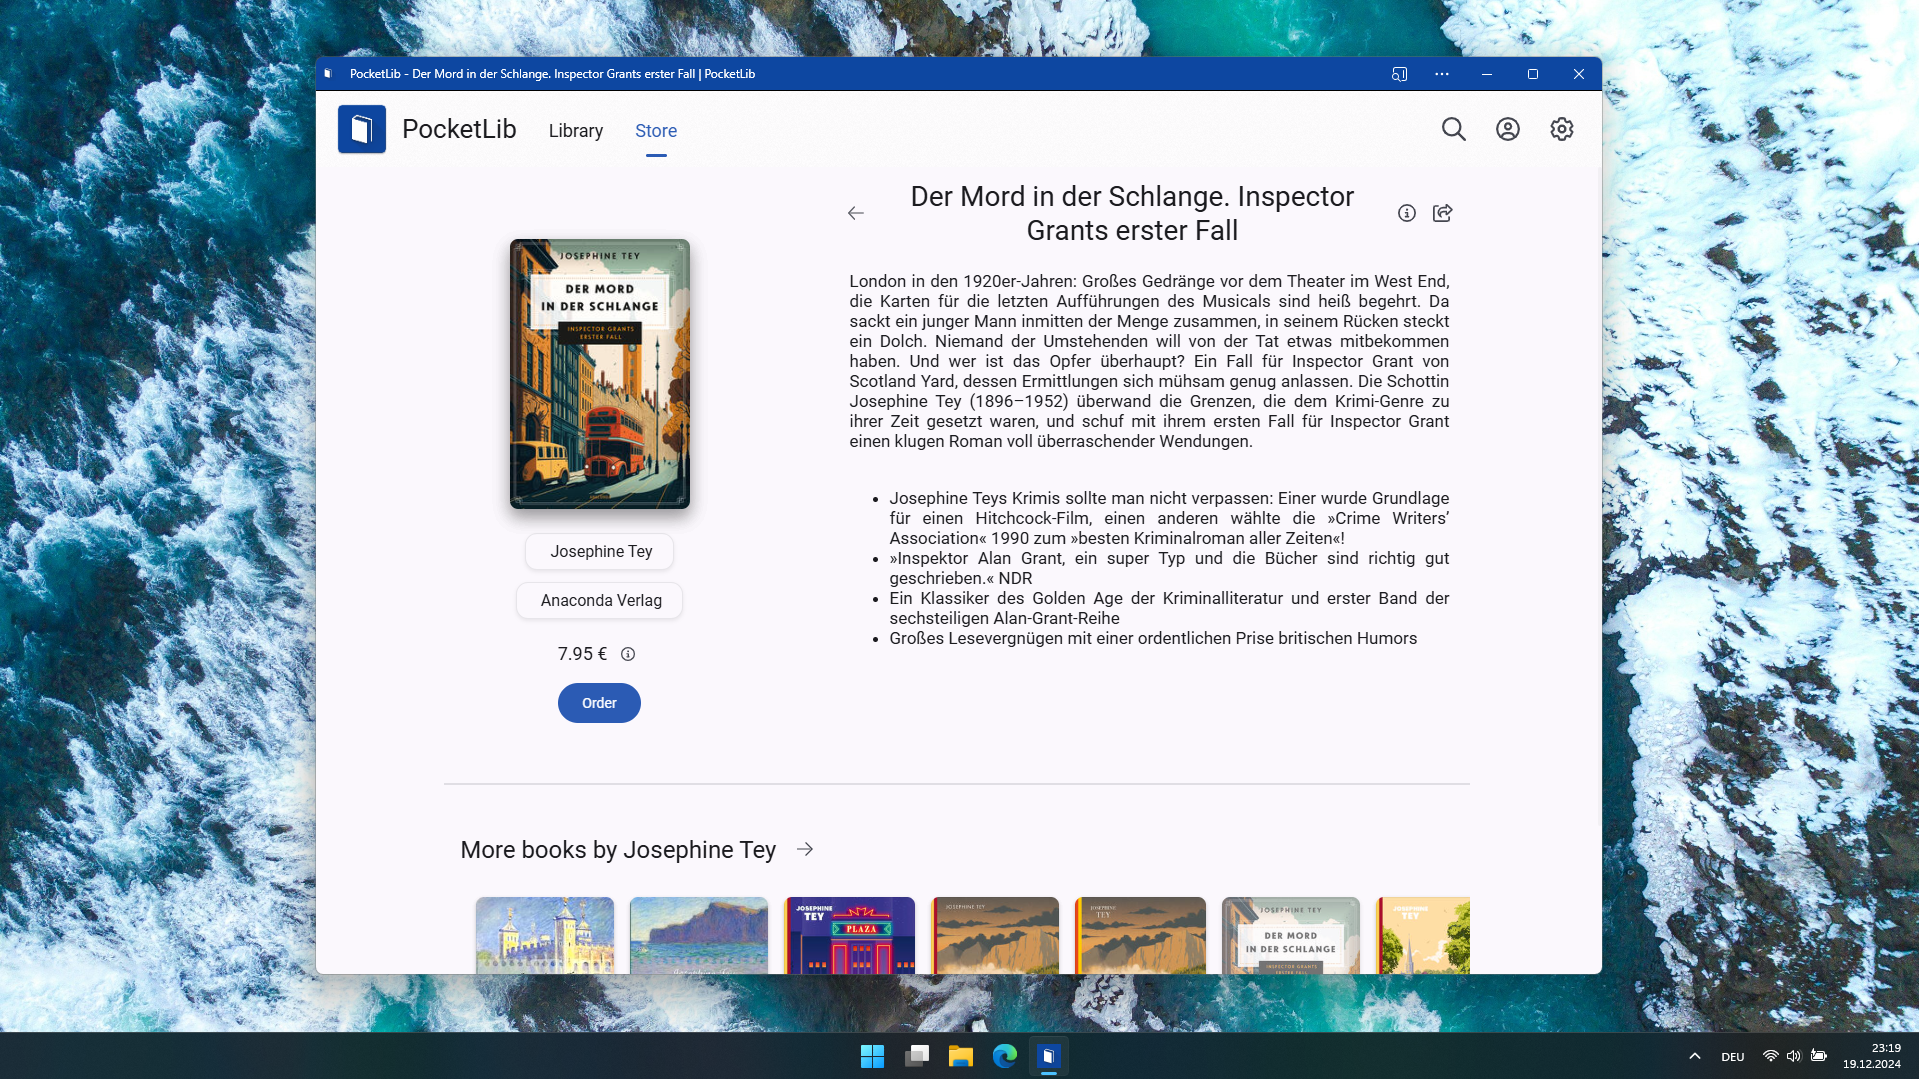Click the 7.95 € price text
The width and height of the screenshot is (1919, 1079).
pyautogui.click(x=582, y=654)
